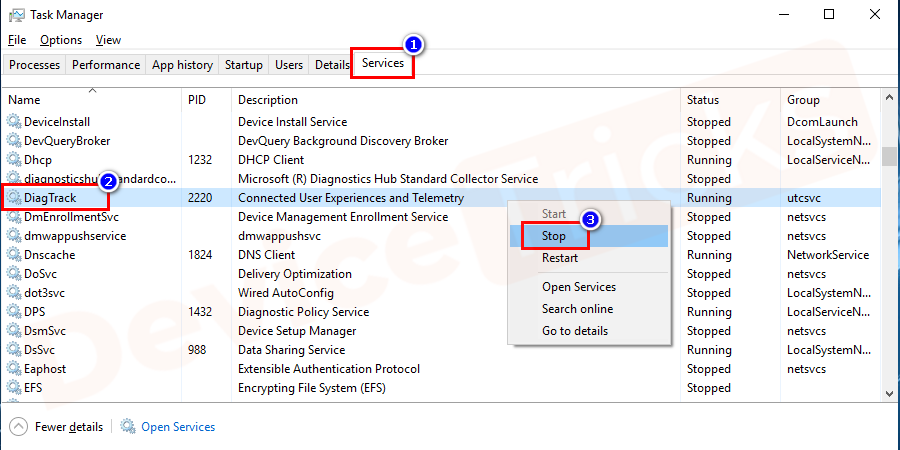
Task: Click the gear icon beside DmEnrollmentSvc
Action: 13,217
